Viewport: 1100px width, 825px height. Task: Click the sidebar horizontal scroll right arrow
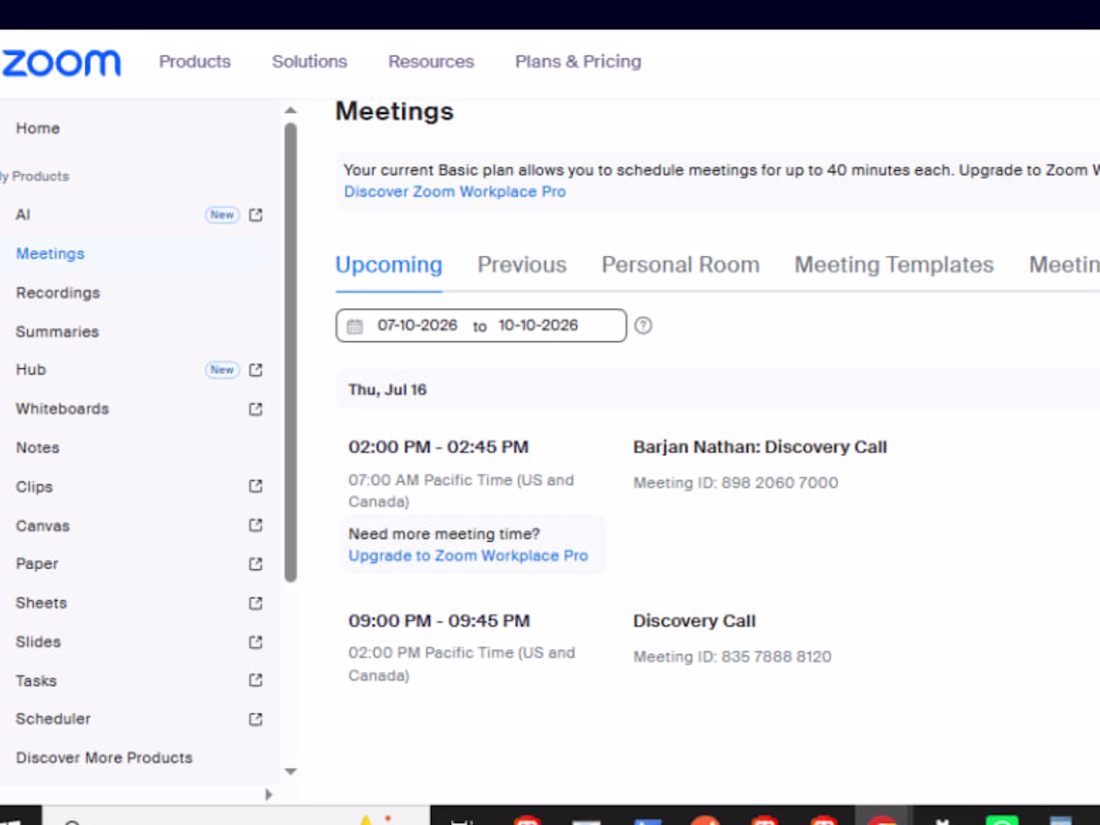(x=268, y=795)
